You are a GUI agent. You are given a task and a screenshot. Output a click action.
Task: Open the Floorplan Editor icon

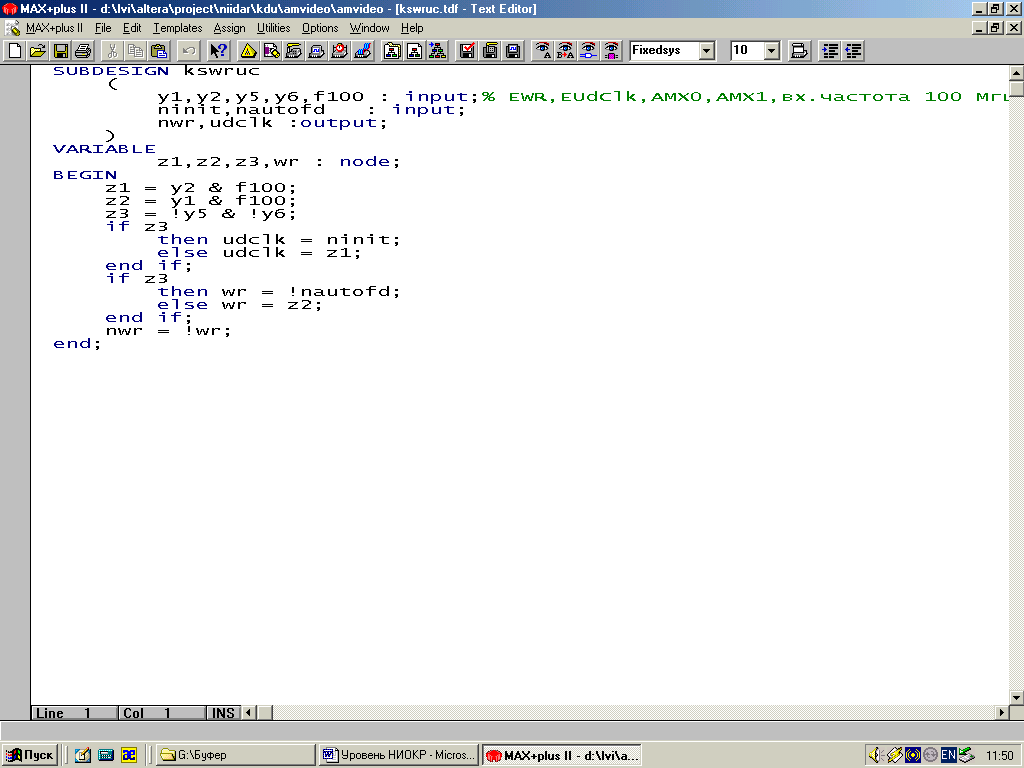[271, 50]
